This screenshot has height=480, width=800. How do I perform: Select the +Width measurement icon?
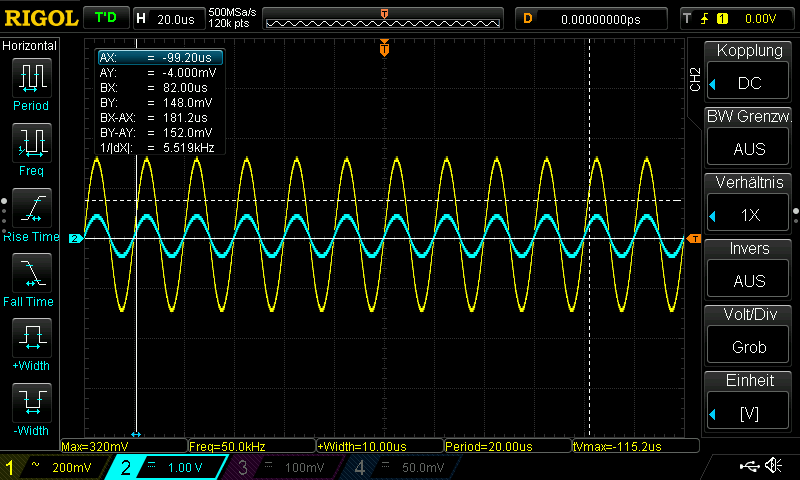[x=31, y=338]
